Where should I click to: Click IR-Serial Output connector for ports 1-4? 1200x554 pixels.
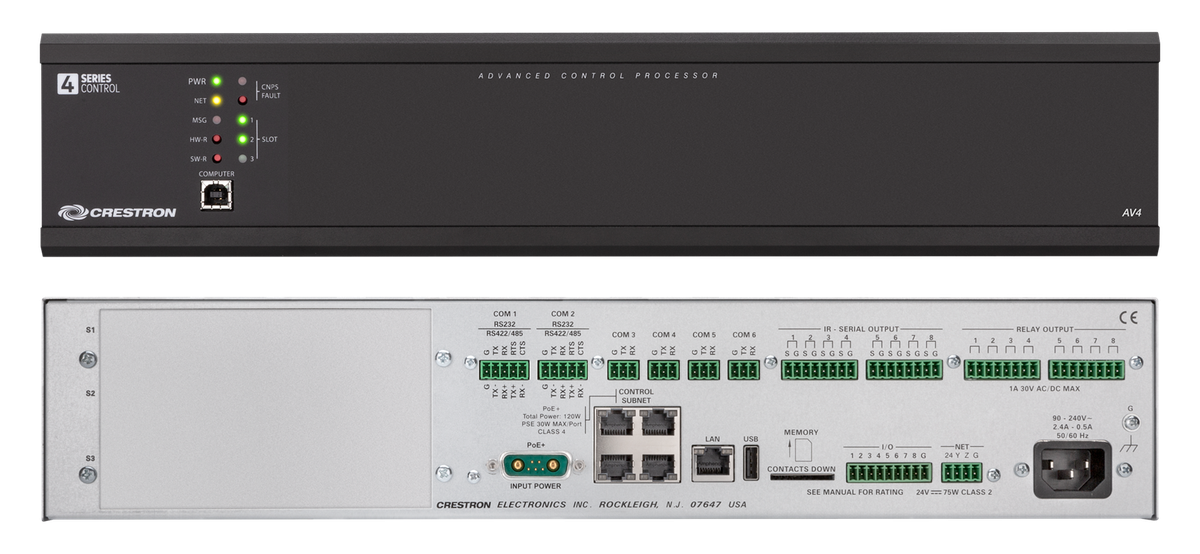tap(819, 370)
